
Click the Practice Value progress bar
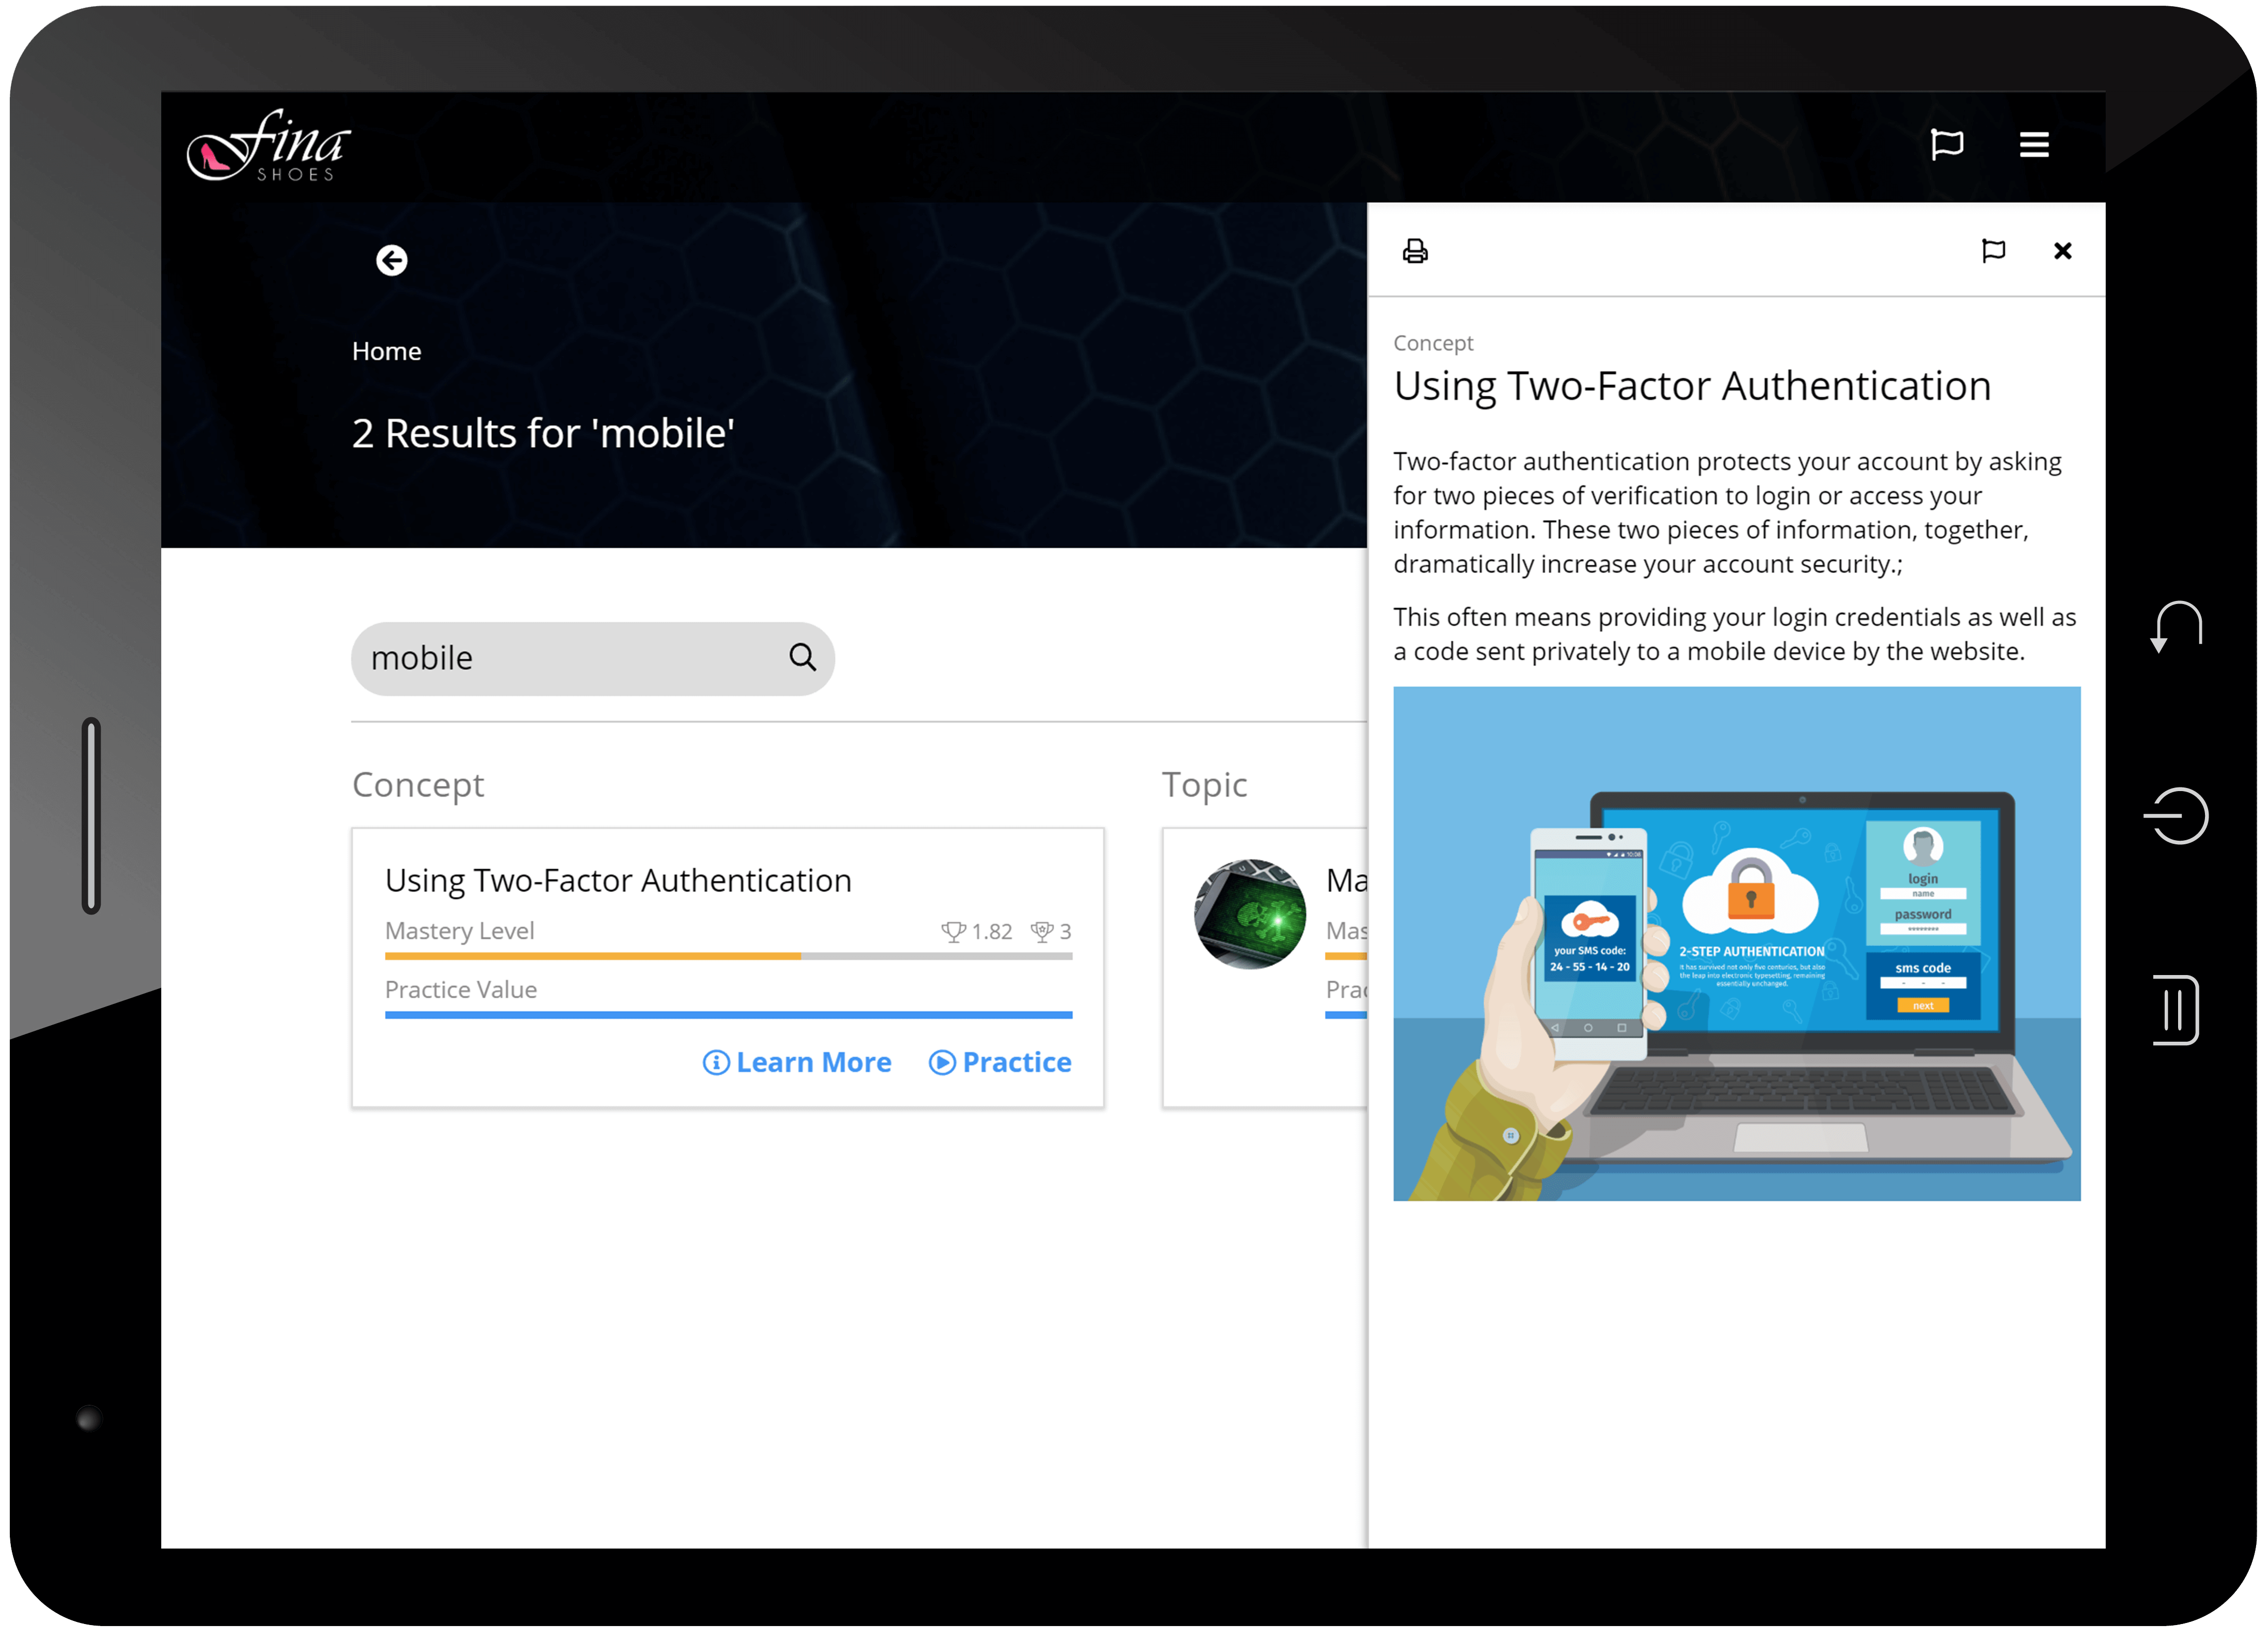click(x=728, y=1016)
